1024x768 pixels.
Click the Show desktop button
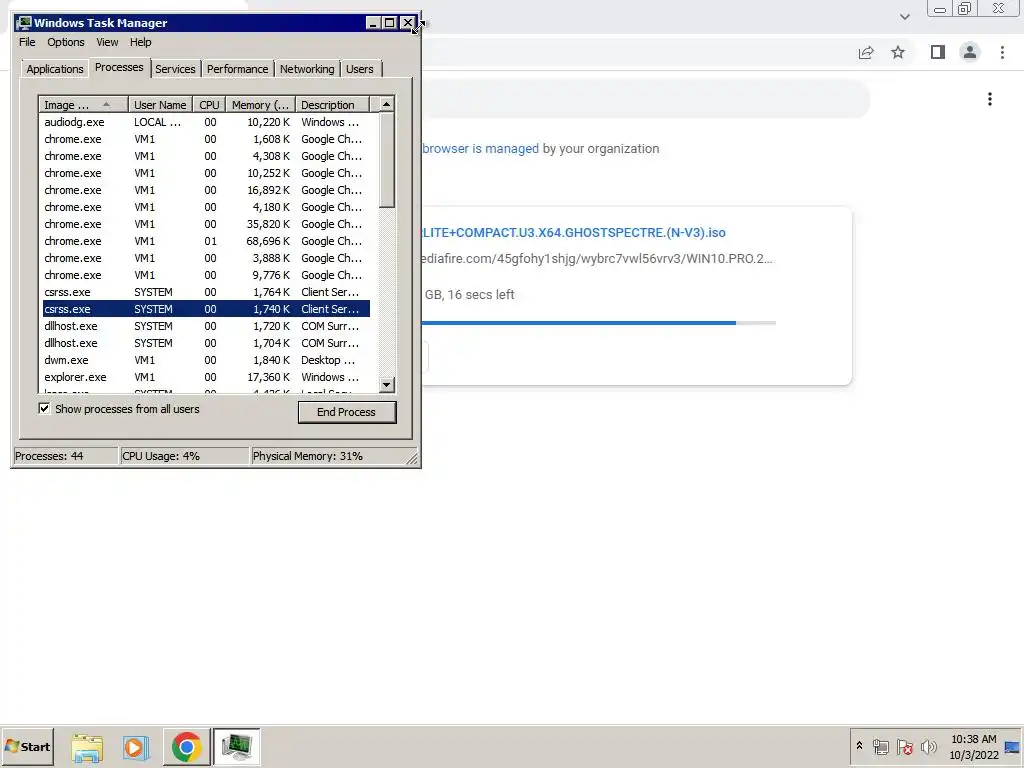point(1014,747)
